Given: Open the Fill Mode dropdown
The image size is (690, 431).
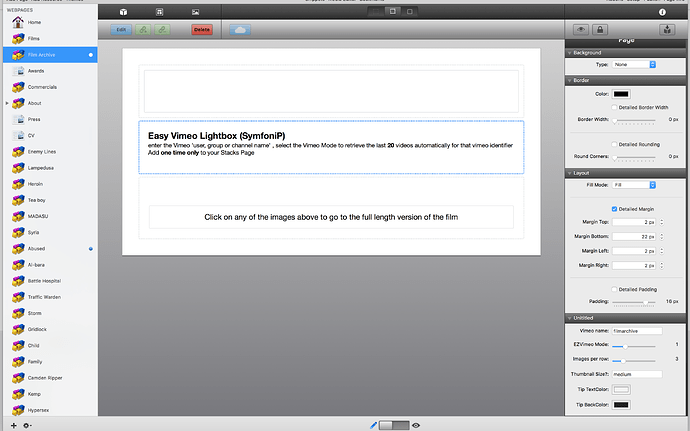Looking at the screenshot, I should click(634, 185).
